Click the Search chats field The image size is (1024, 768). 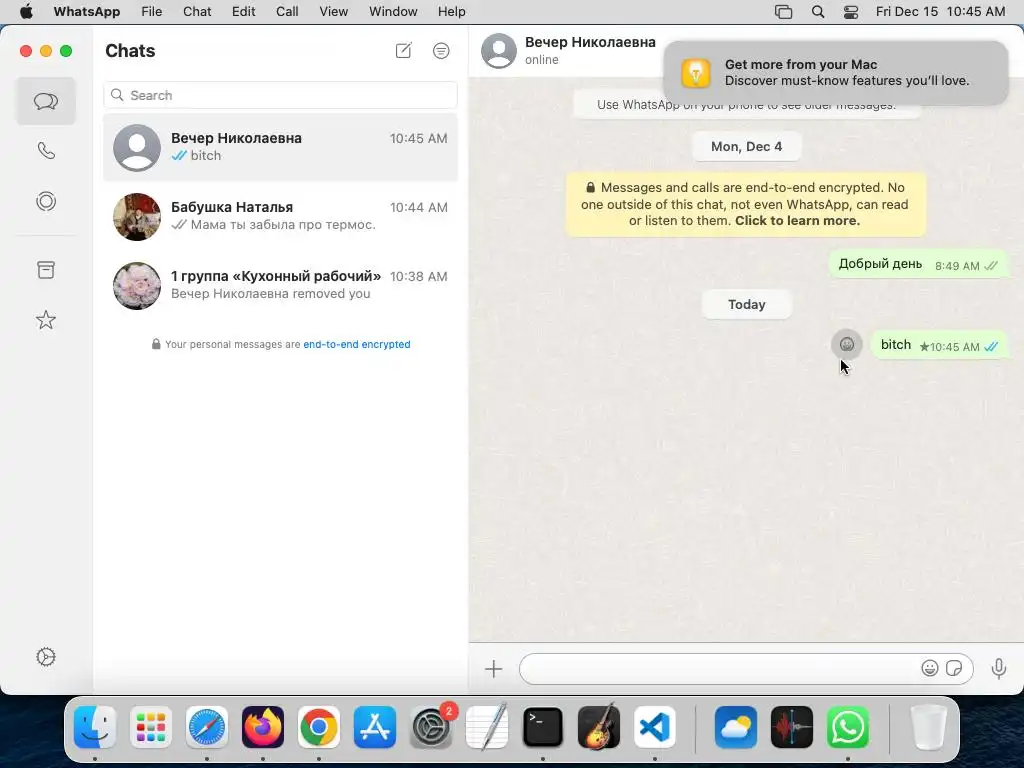tap(280, 95)
